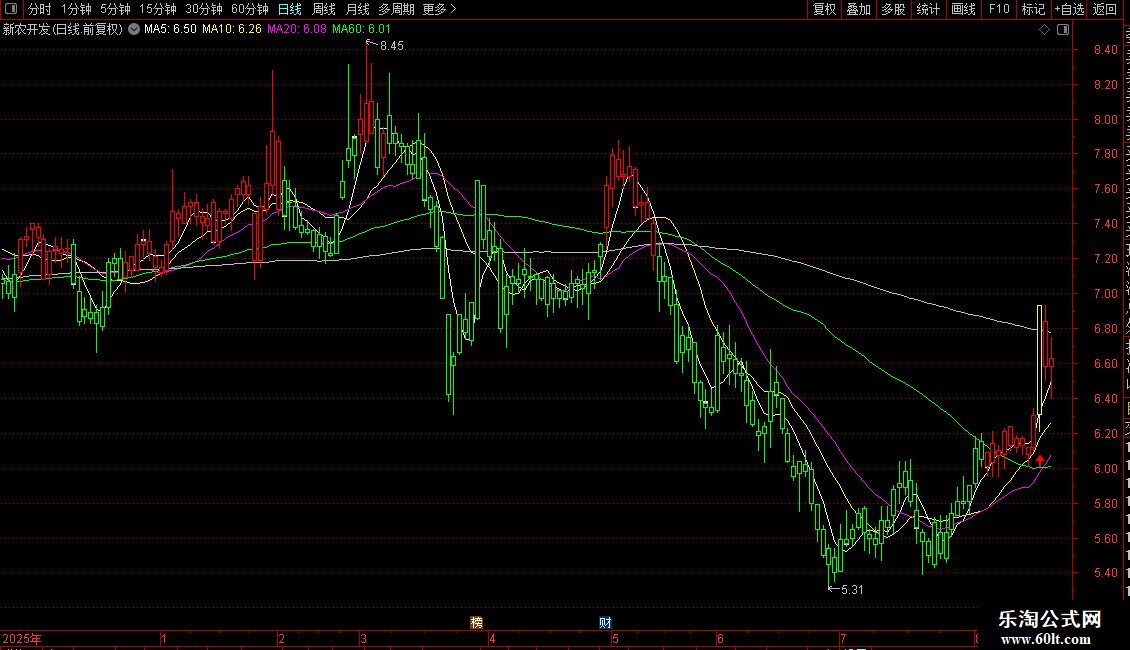
Task: Click month 7 on the time axis
Action: (842, 638)
